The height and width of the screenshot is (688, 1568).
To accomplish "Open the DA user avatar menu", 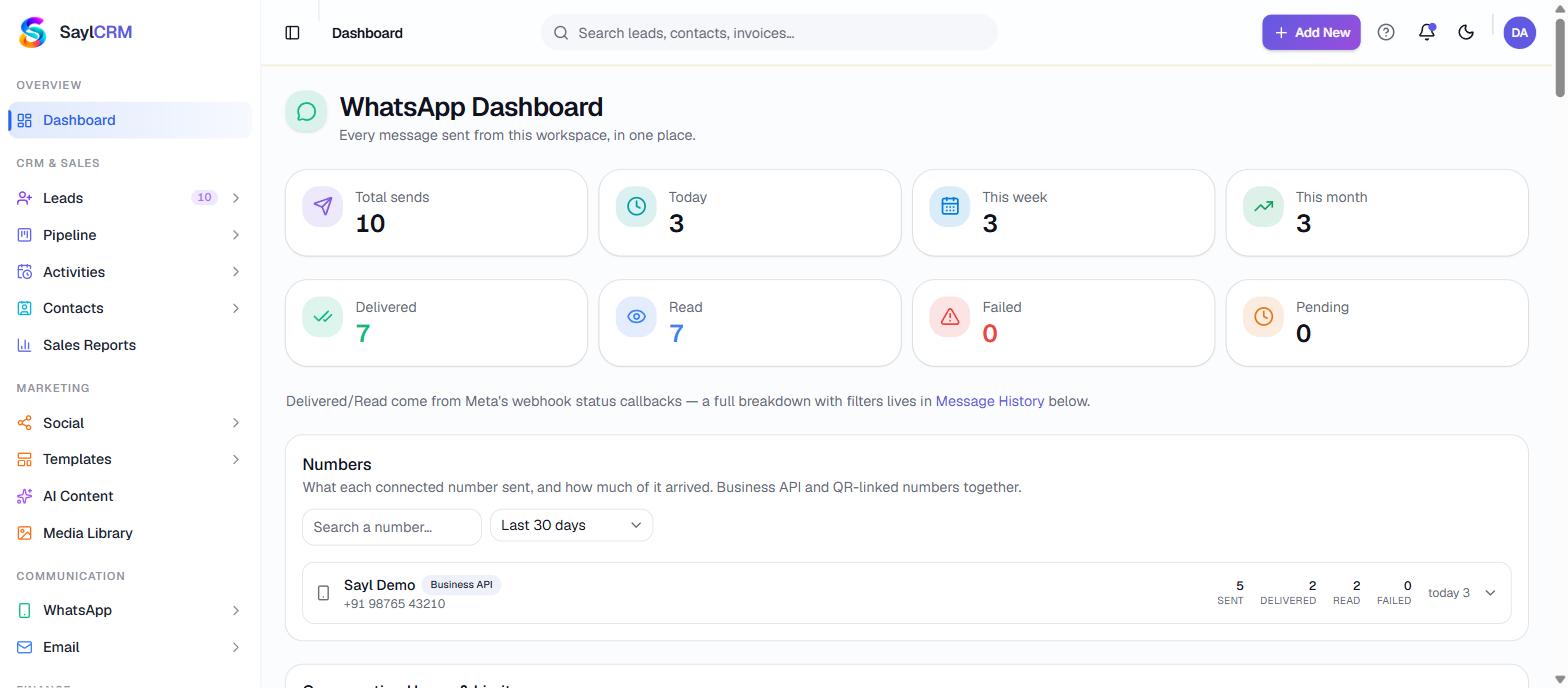I will (x=1519, y=32).
